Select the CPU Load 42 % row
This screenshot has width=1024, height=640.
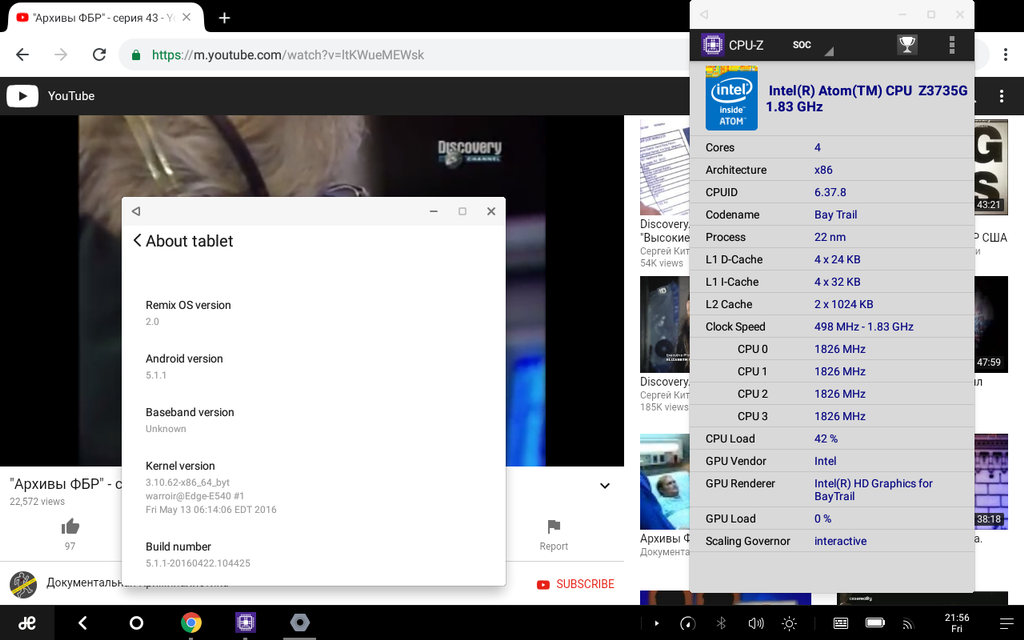[x=832, y=438]
